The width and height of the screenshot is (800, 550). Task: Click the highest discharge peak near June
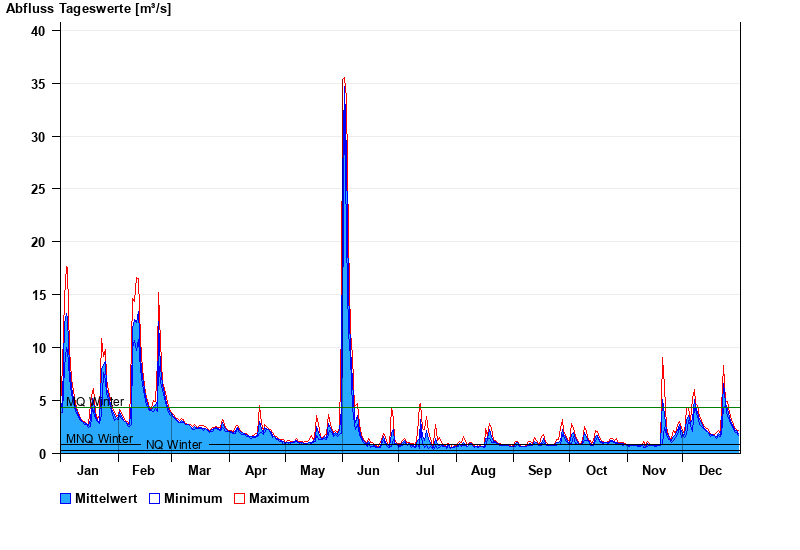[x=344, y=78]
